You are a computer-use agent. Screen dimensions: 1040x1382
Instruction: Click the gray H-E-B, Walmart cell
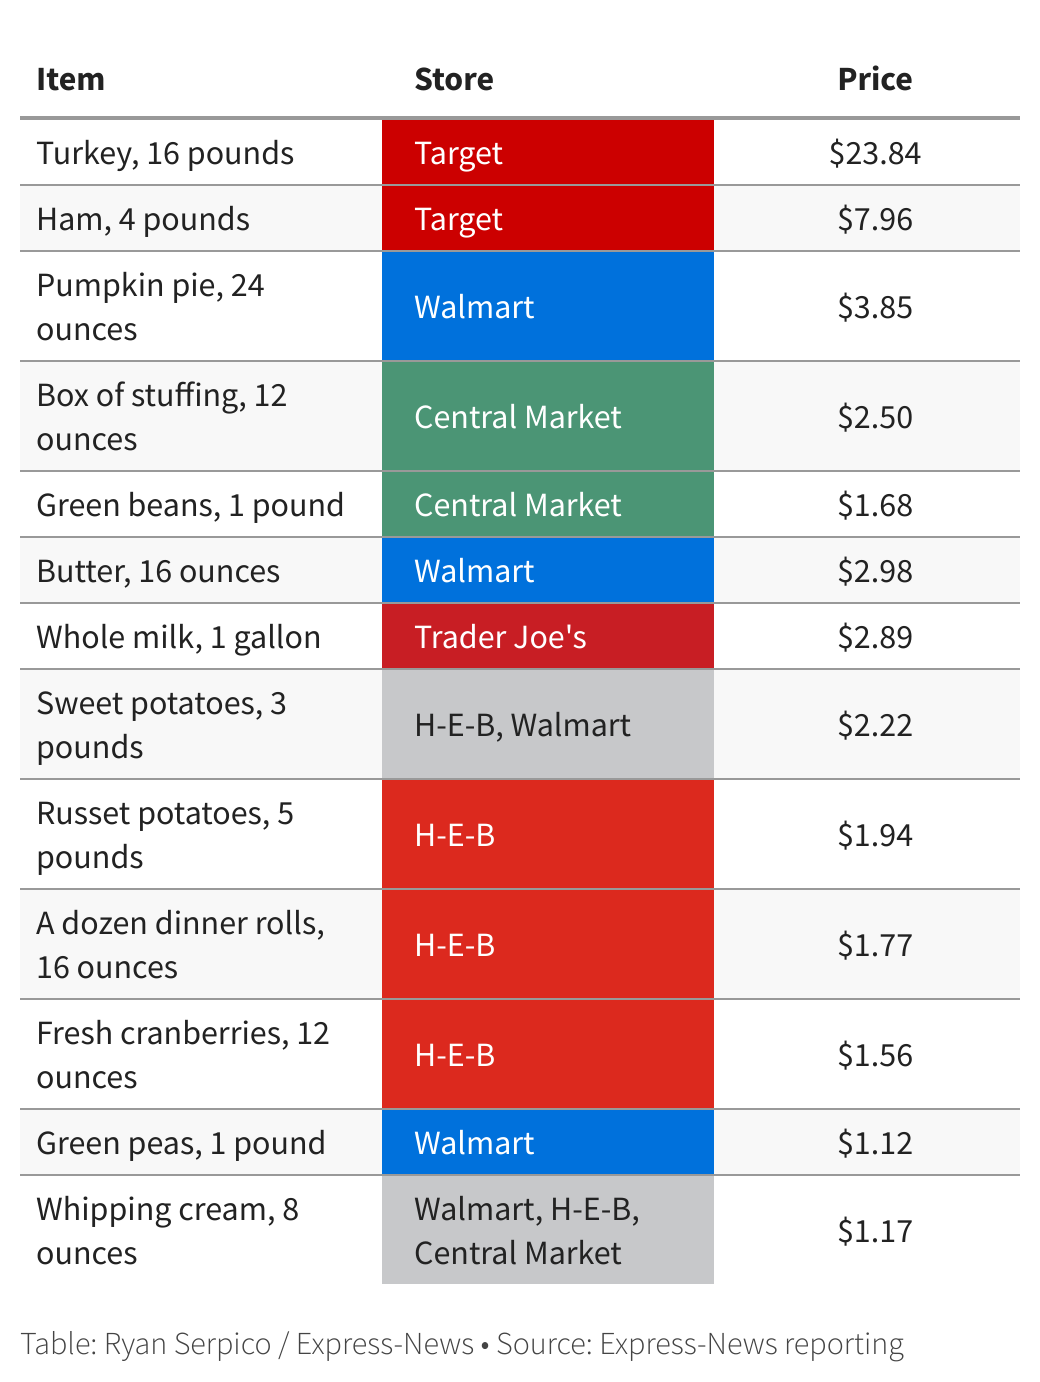[548, 725]
